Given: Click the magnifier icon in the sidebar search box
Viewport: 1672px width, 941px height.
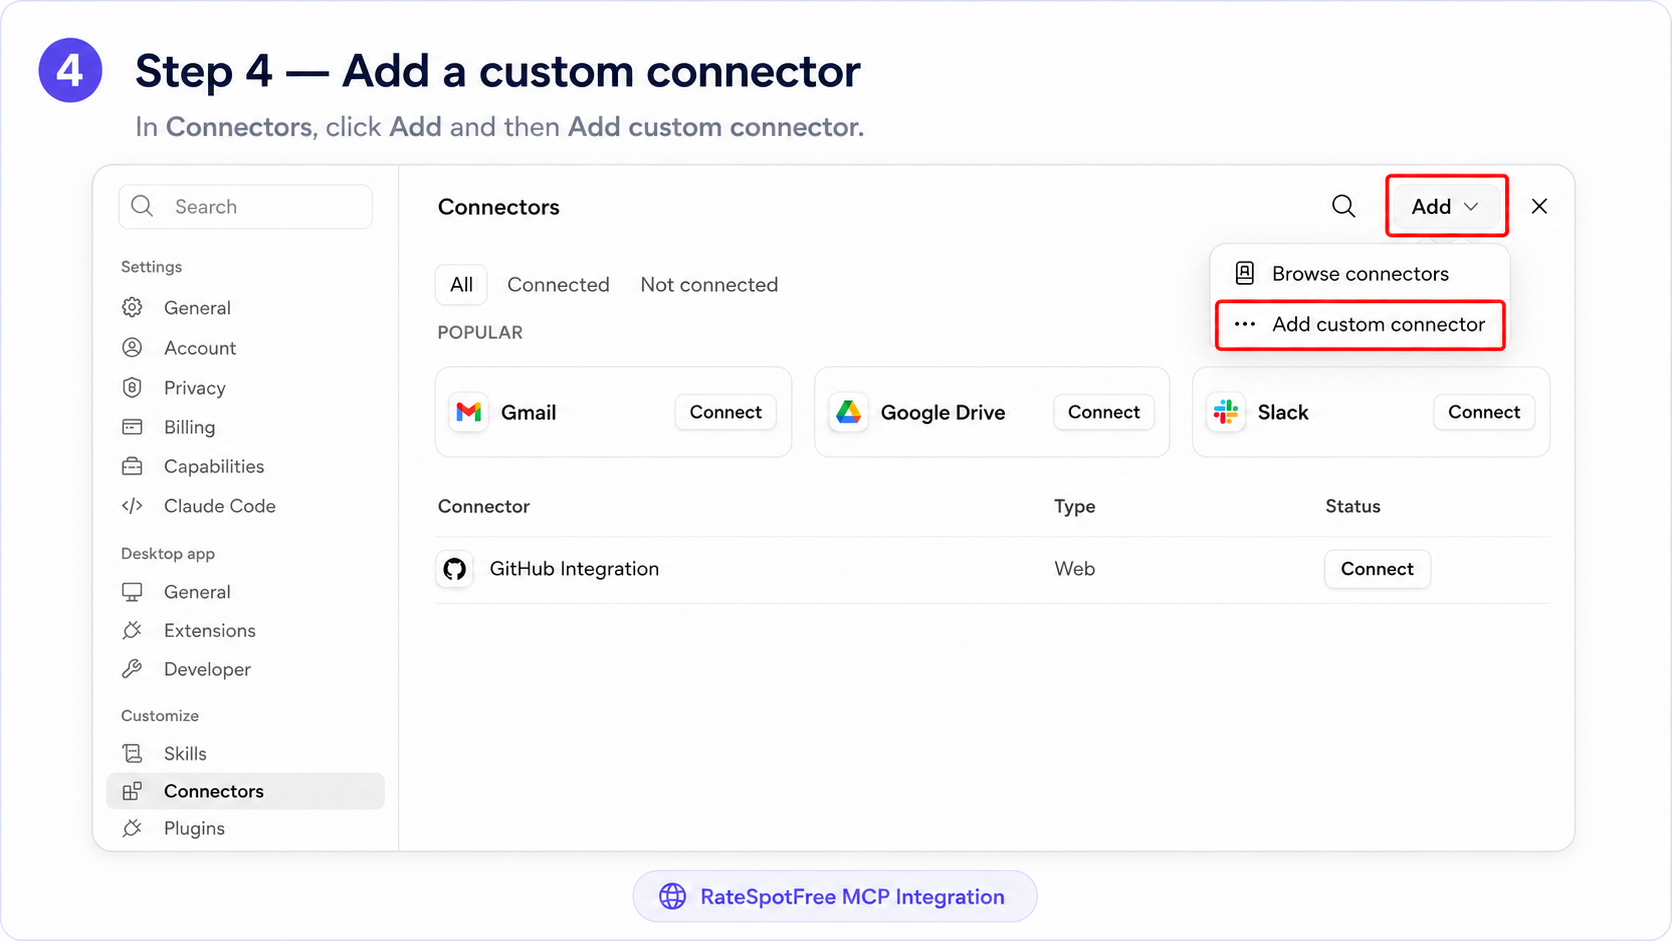Looking at the screenshot, I should [x=142, y=206].
